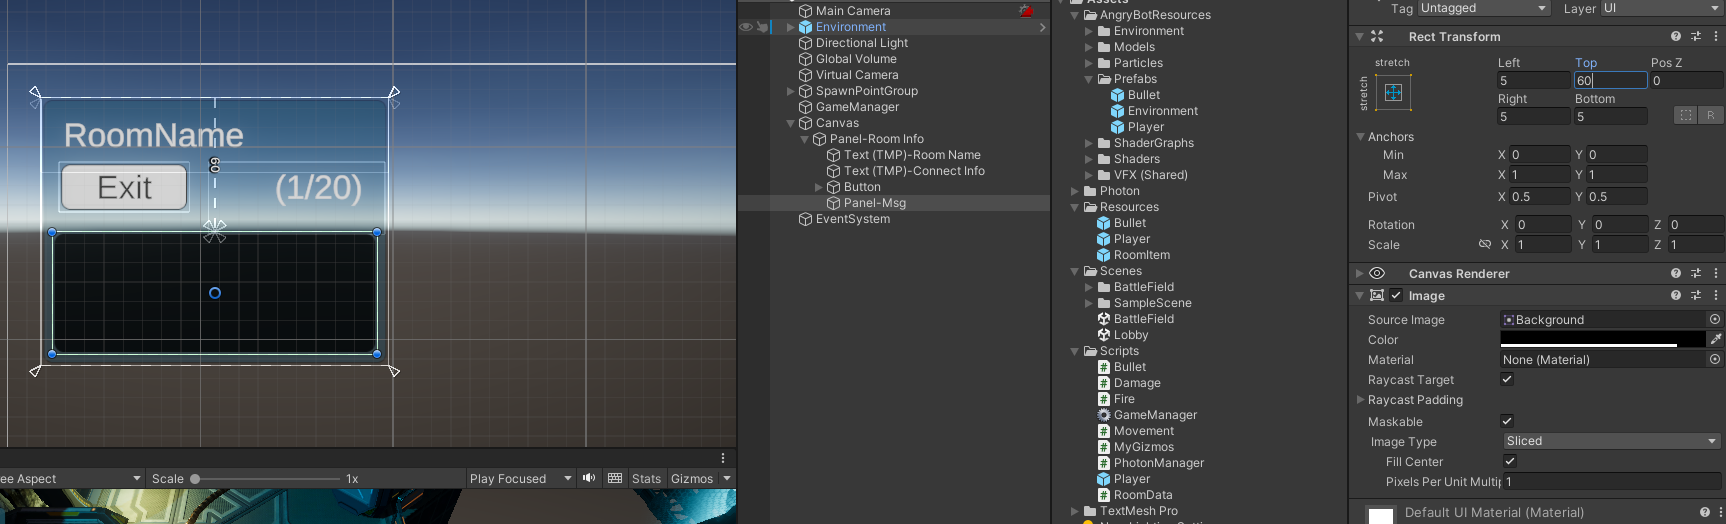Screen dimensions: 1726x524
Task: Expand the SpawnPointGroup object
Action: (790, 91)
